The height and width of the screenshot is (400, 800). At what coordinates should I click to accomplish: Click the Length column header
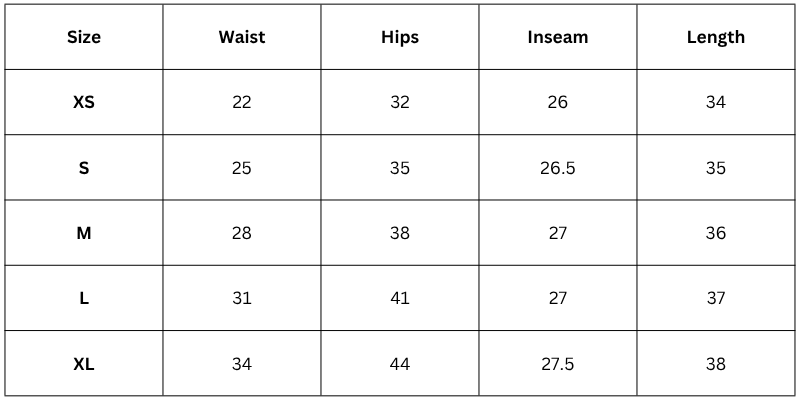tap(716, 38)
